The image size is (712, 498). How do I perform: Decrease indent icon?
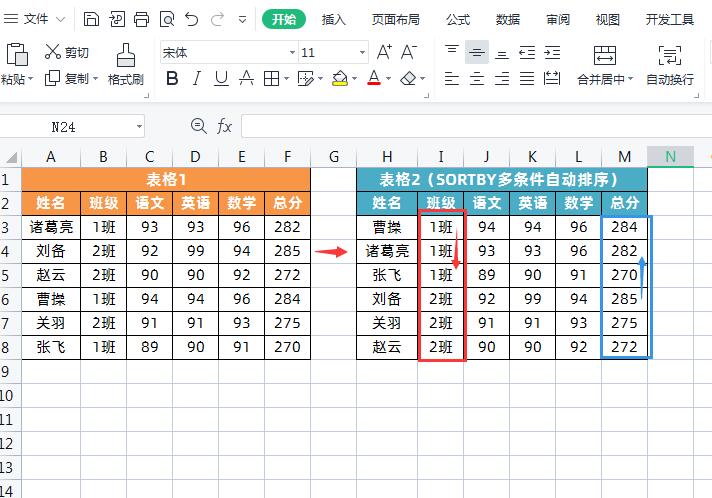coord(527,53)
